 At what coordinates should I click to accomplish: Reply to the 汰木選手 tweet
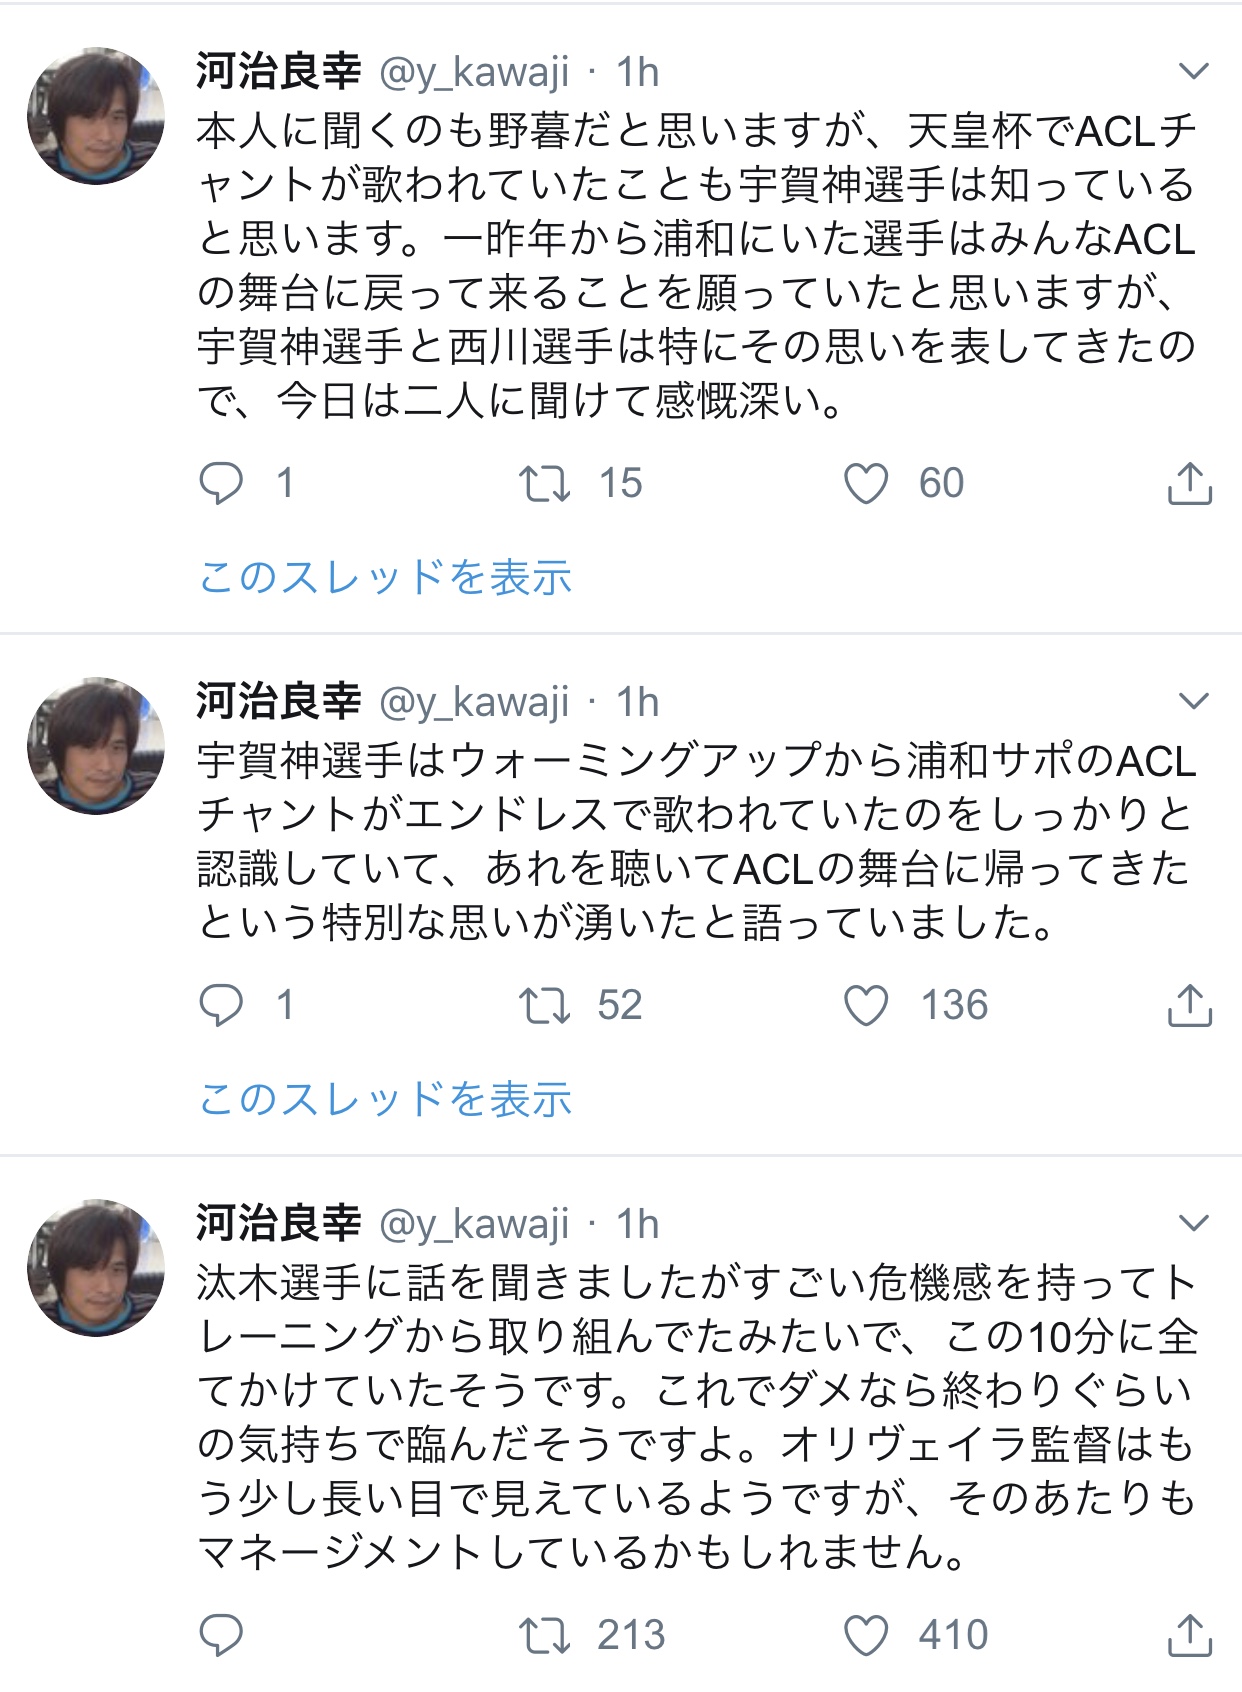pyautogui.click(x=221, y=1635)
